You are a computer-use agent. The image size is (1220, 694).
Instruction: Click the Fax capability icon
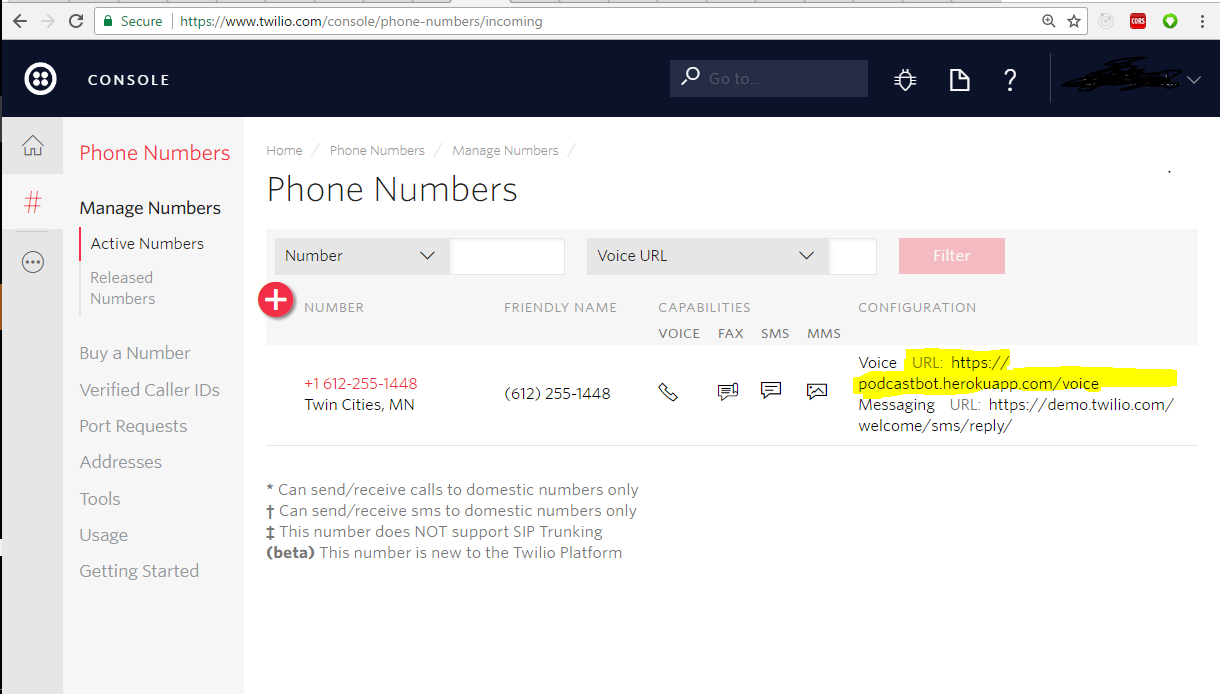pos(728,392)
